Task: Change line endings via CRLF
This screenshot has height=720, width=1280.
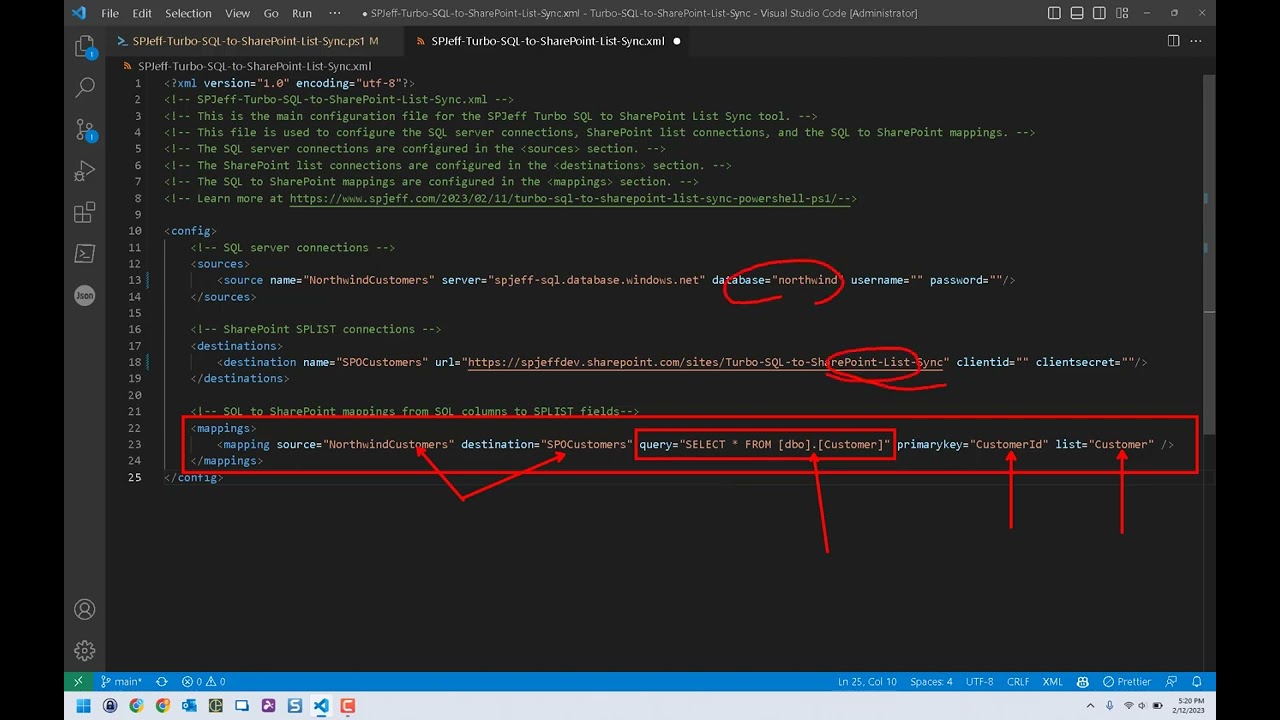Action: coord(1018,682)
